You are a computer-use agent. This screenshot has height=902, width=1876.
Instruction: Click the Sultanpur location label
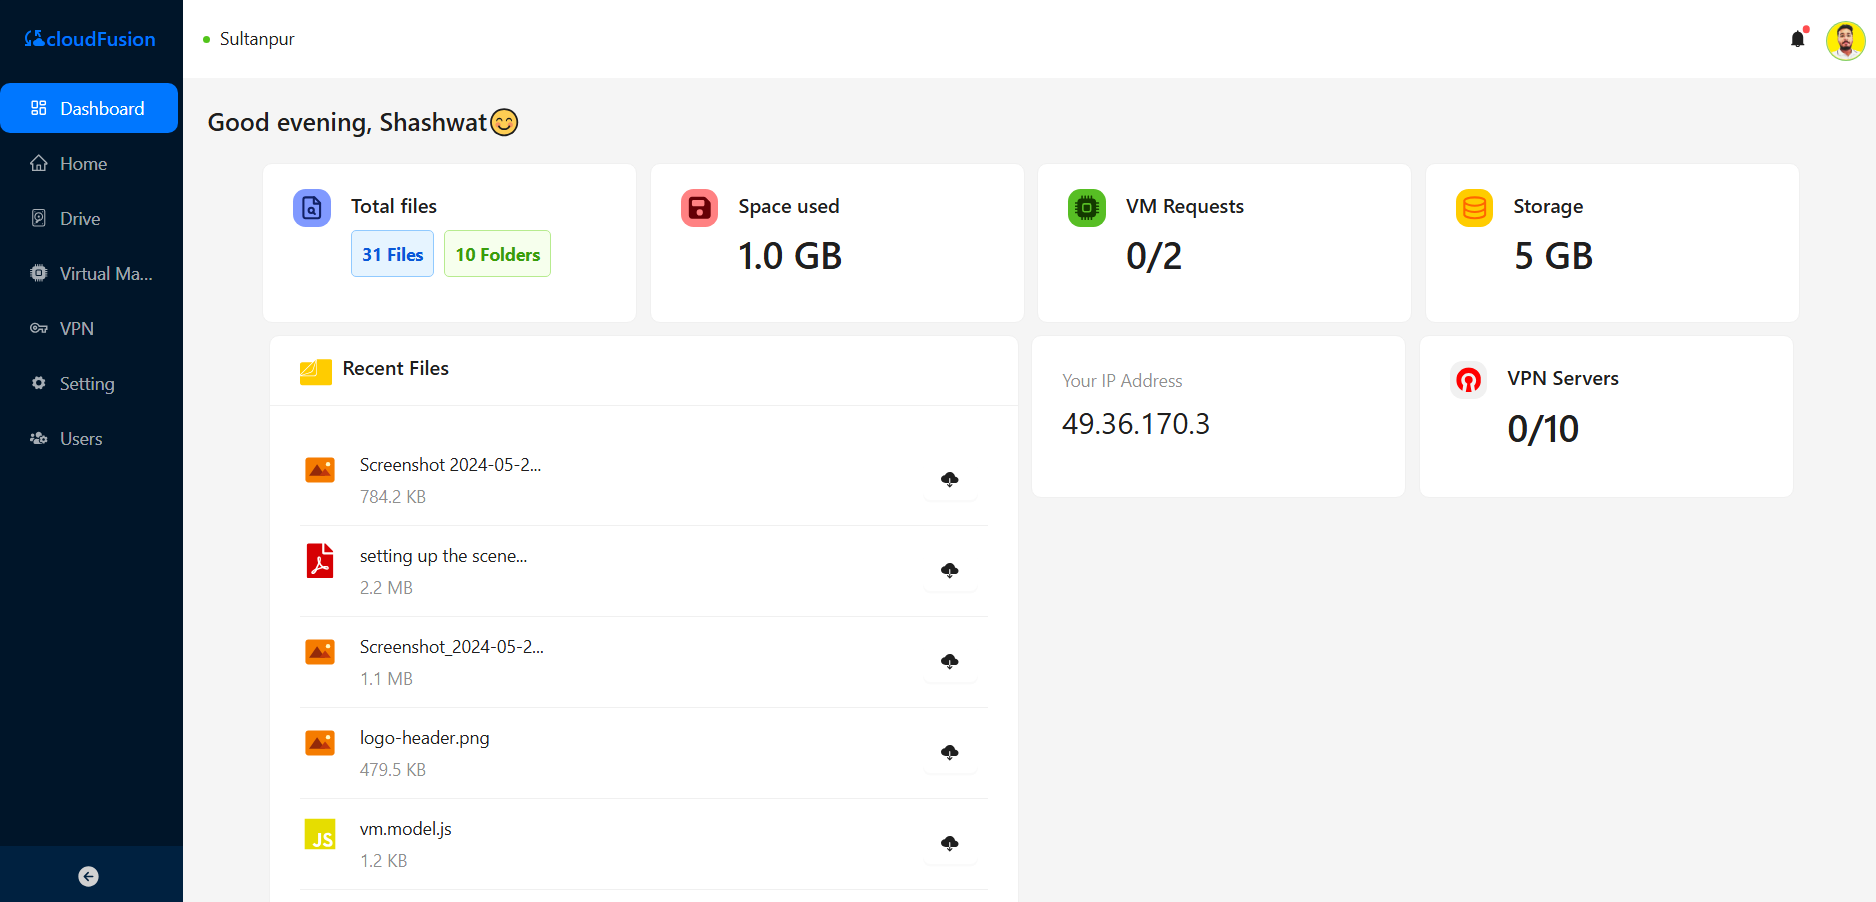coord(257,39)
